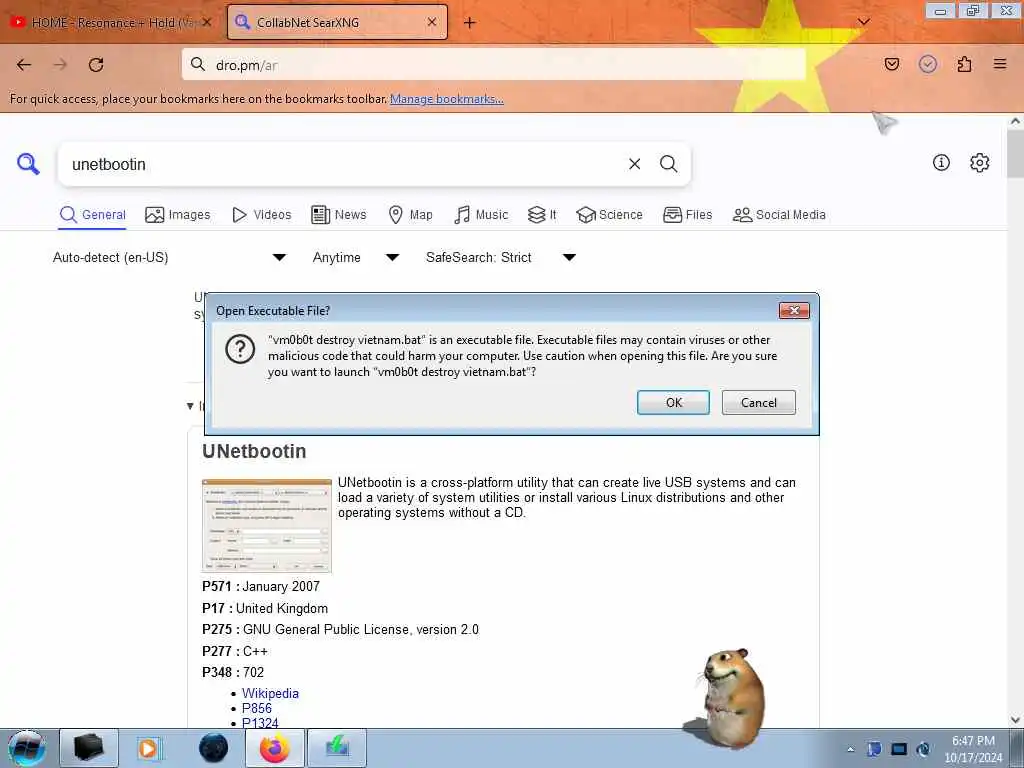
Task: Expand the SafeSearch: Strict dropdown
Action: pos(501,257)
